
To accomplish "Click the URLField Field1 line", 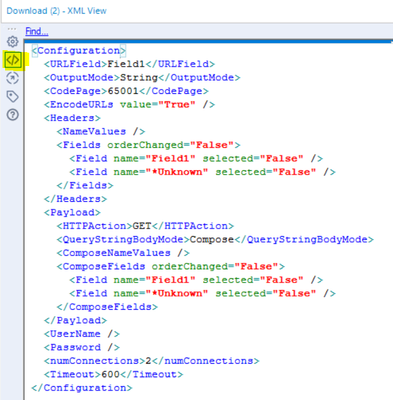I will click(129, 64).
